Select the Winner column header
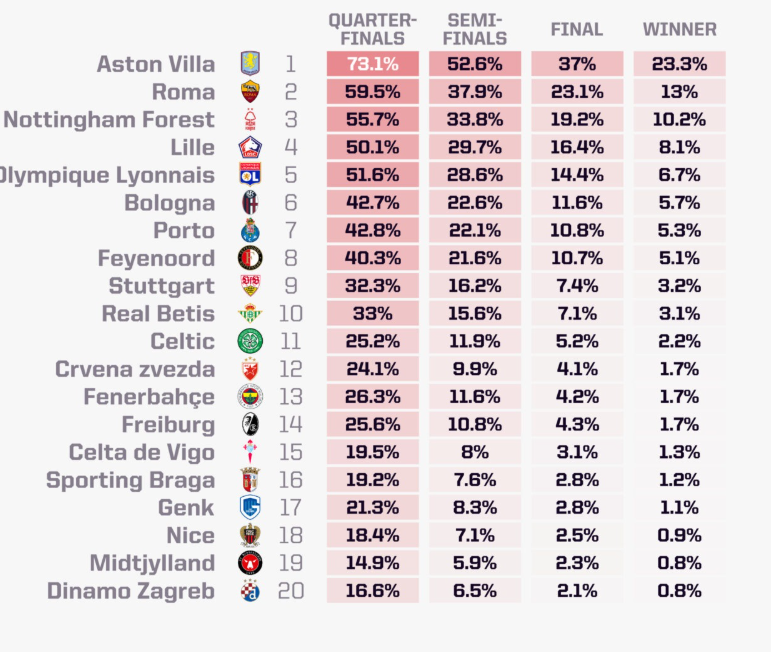The height and width of the screenshot is (652, 771). pos(680,30)
